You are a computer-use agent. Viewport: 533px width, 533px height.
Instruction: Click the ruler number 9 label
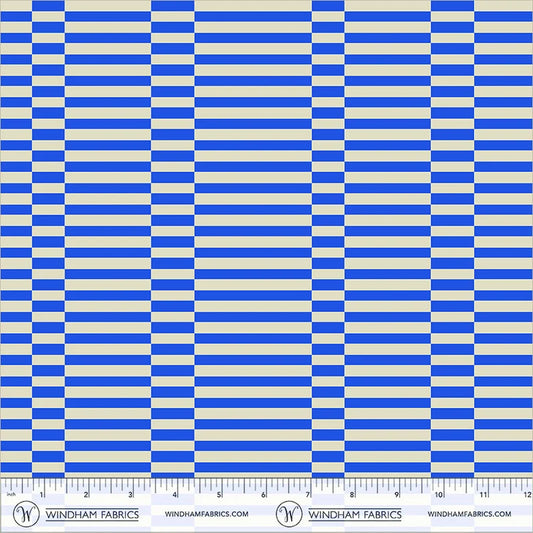396,495
